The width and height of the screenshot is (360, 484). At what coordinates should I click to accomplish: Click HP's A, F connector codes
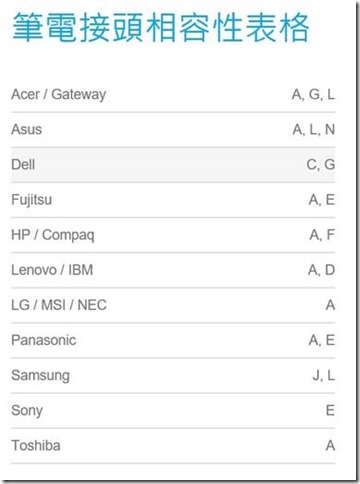[x=322, y=235]
